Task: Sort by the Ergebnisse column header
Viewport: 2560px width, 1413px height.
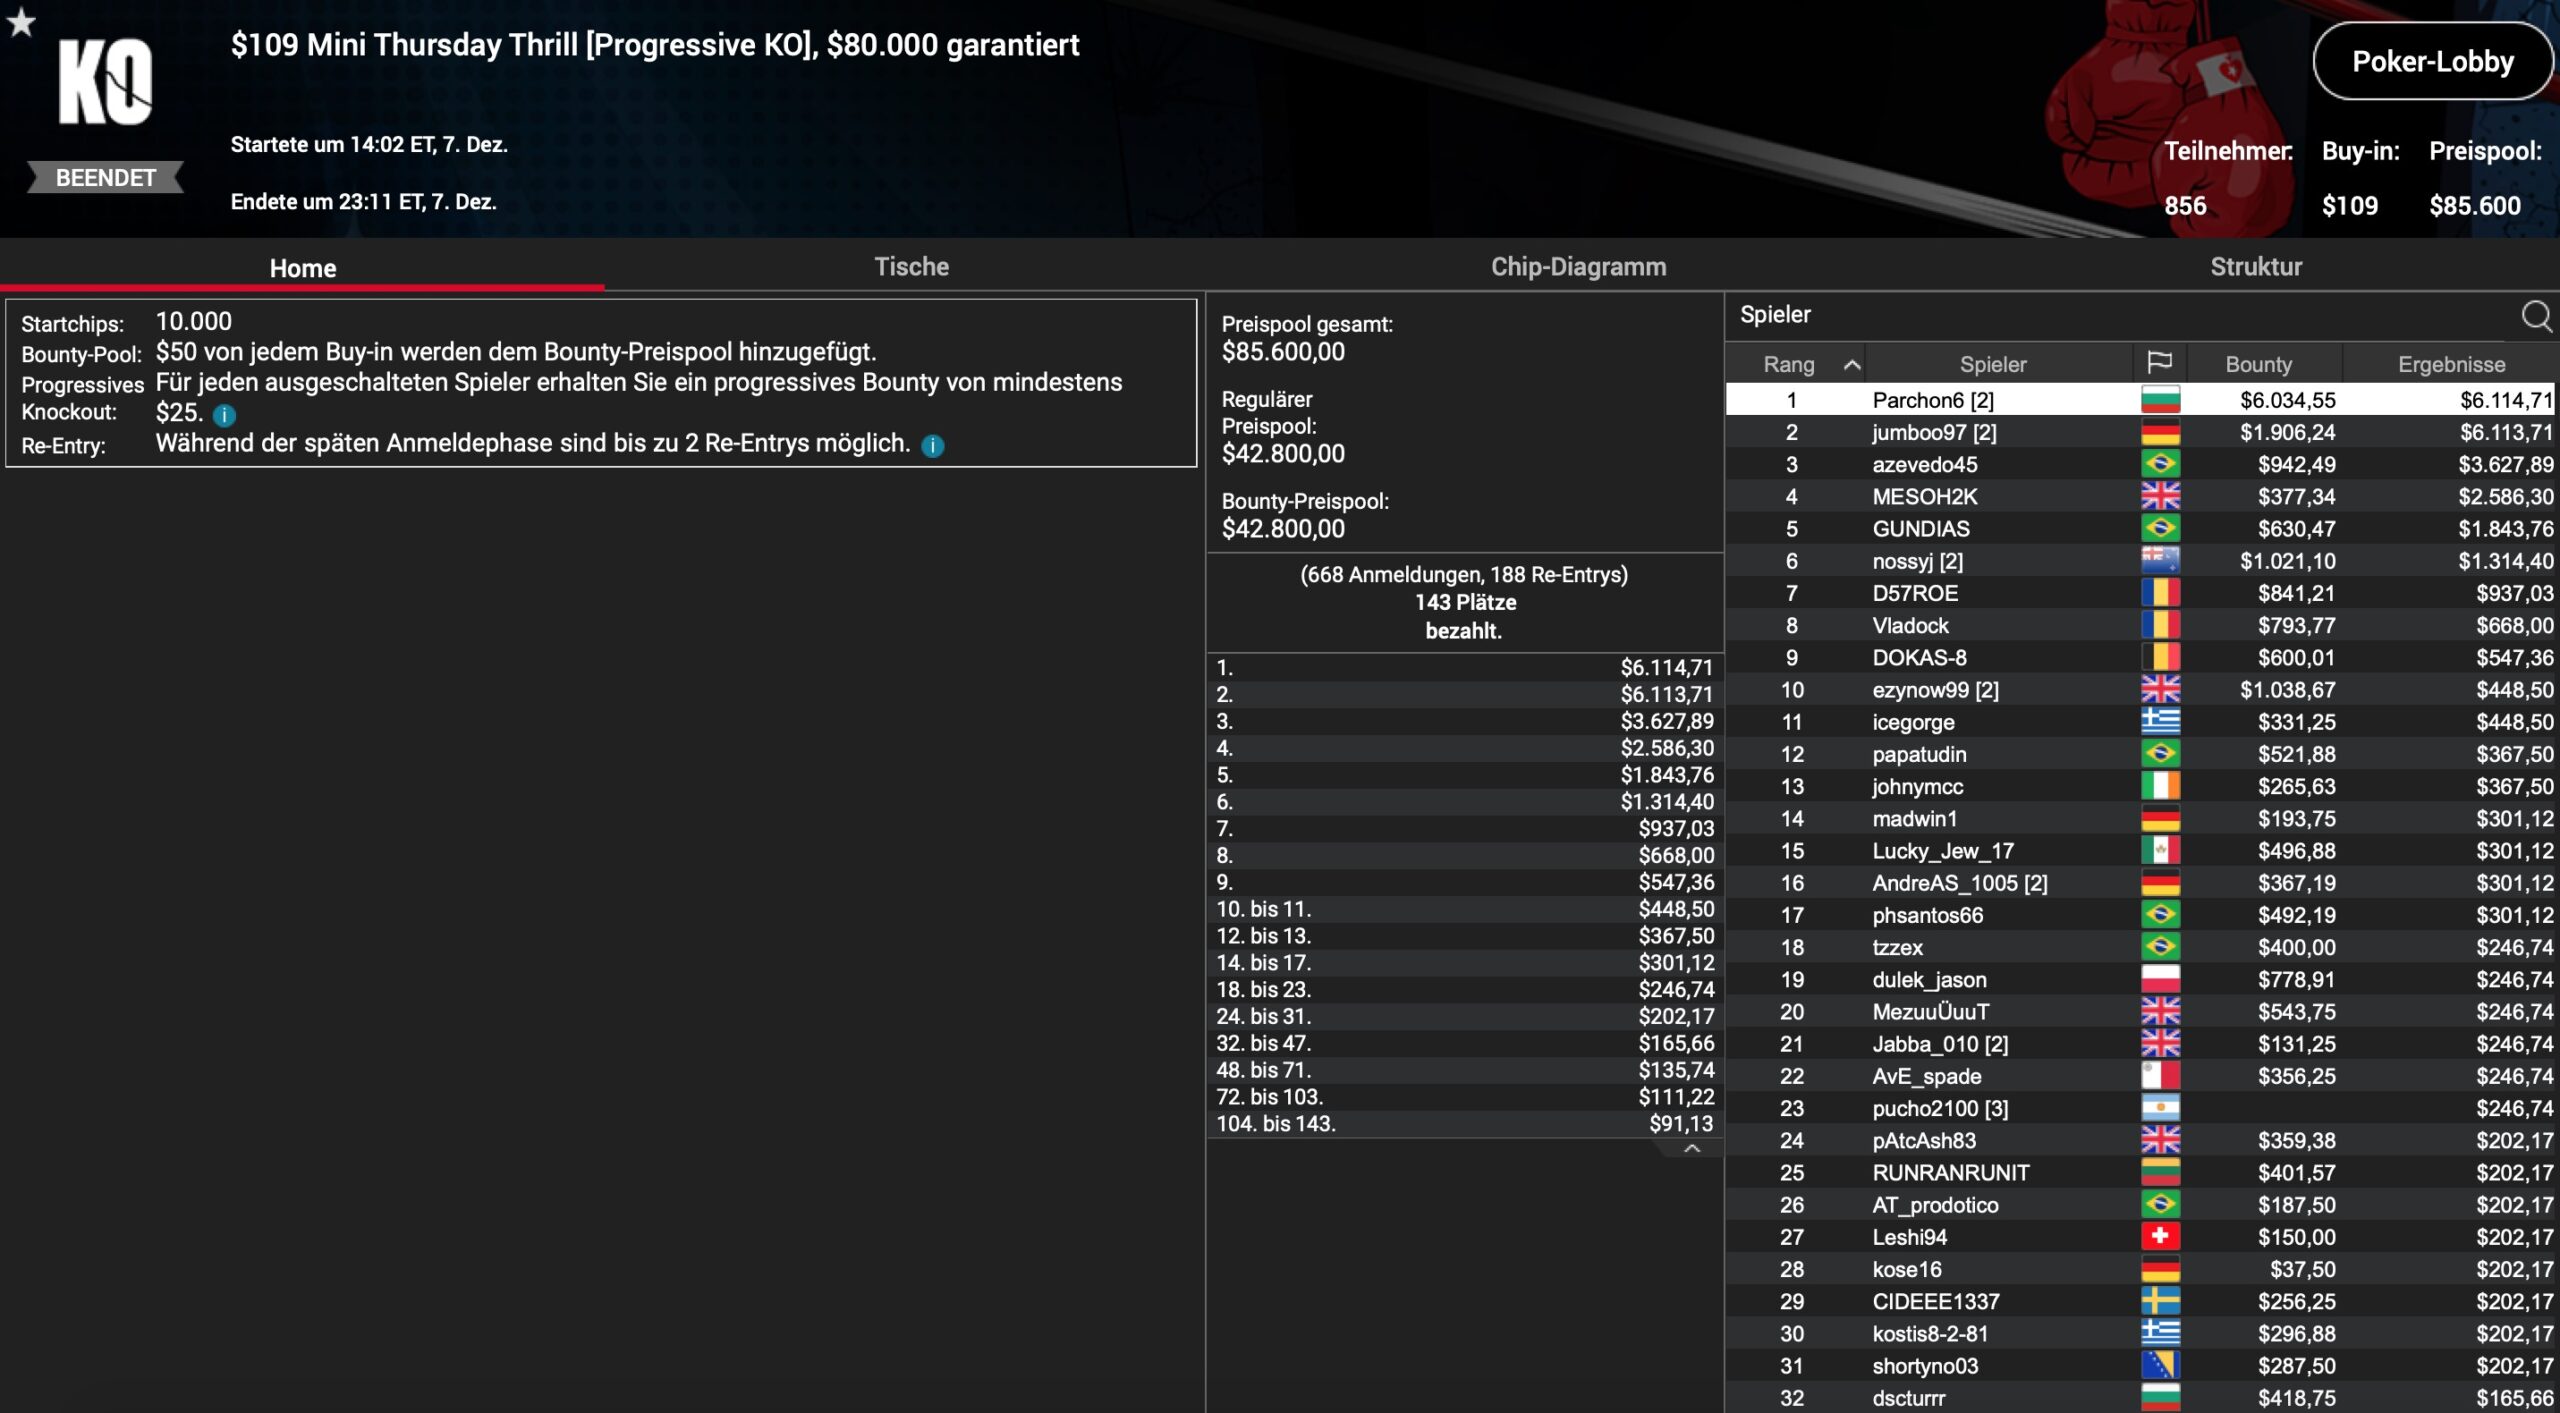Action: click(2450, 365)
